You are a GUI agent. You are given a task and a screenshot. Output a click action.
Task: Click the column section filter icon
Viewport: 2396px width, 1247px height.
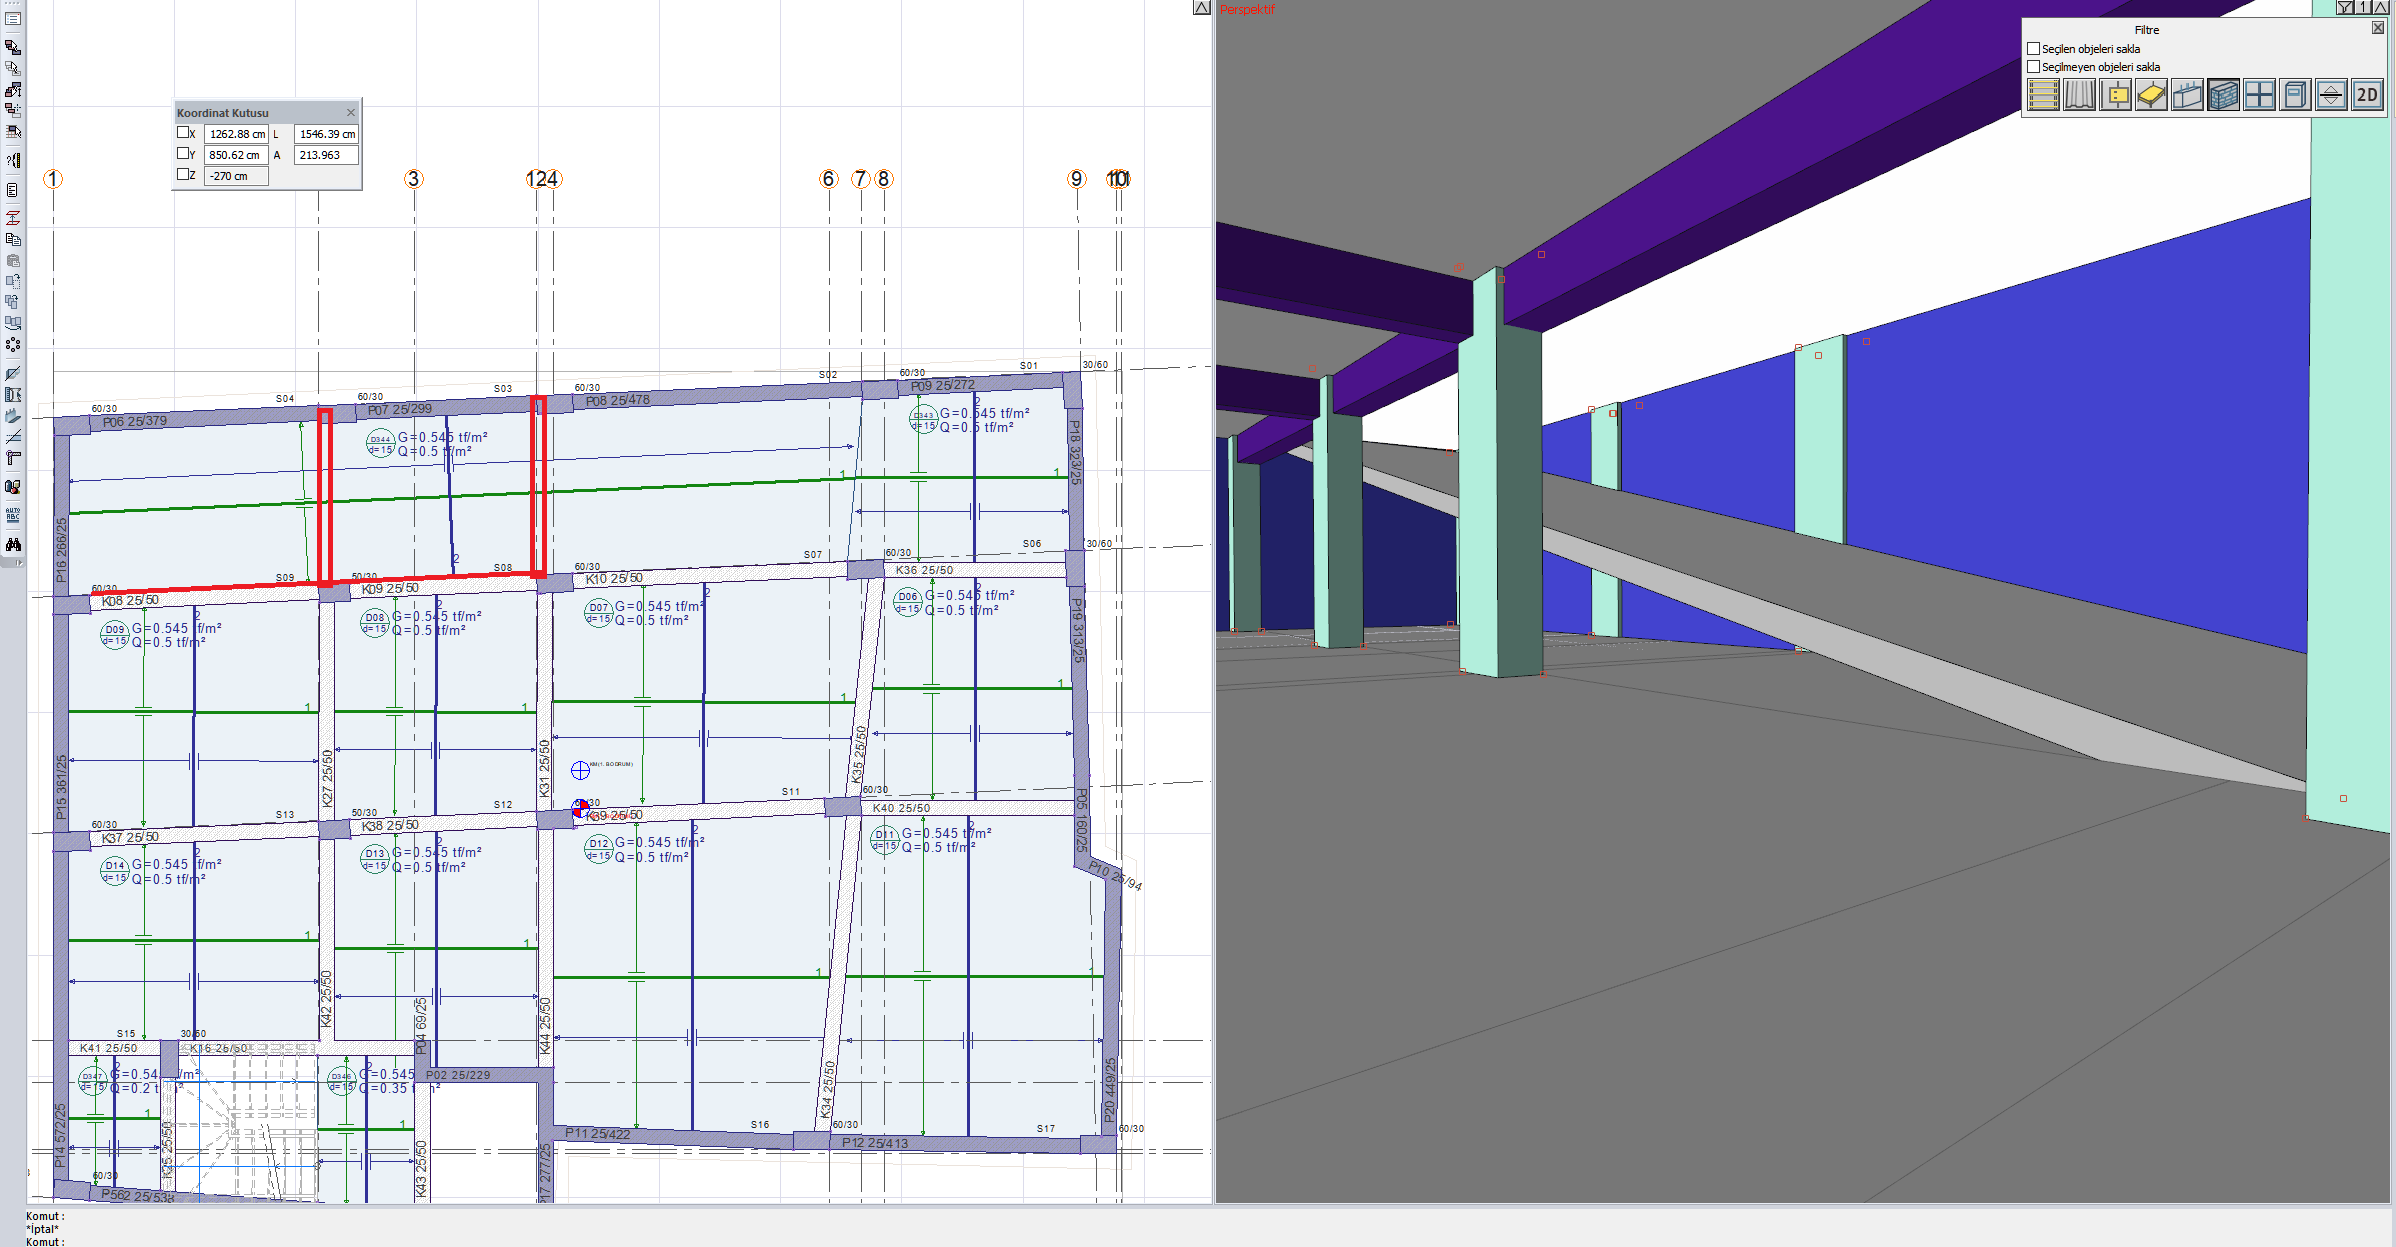[x=2115, y=95]
